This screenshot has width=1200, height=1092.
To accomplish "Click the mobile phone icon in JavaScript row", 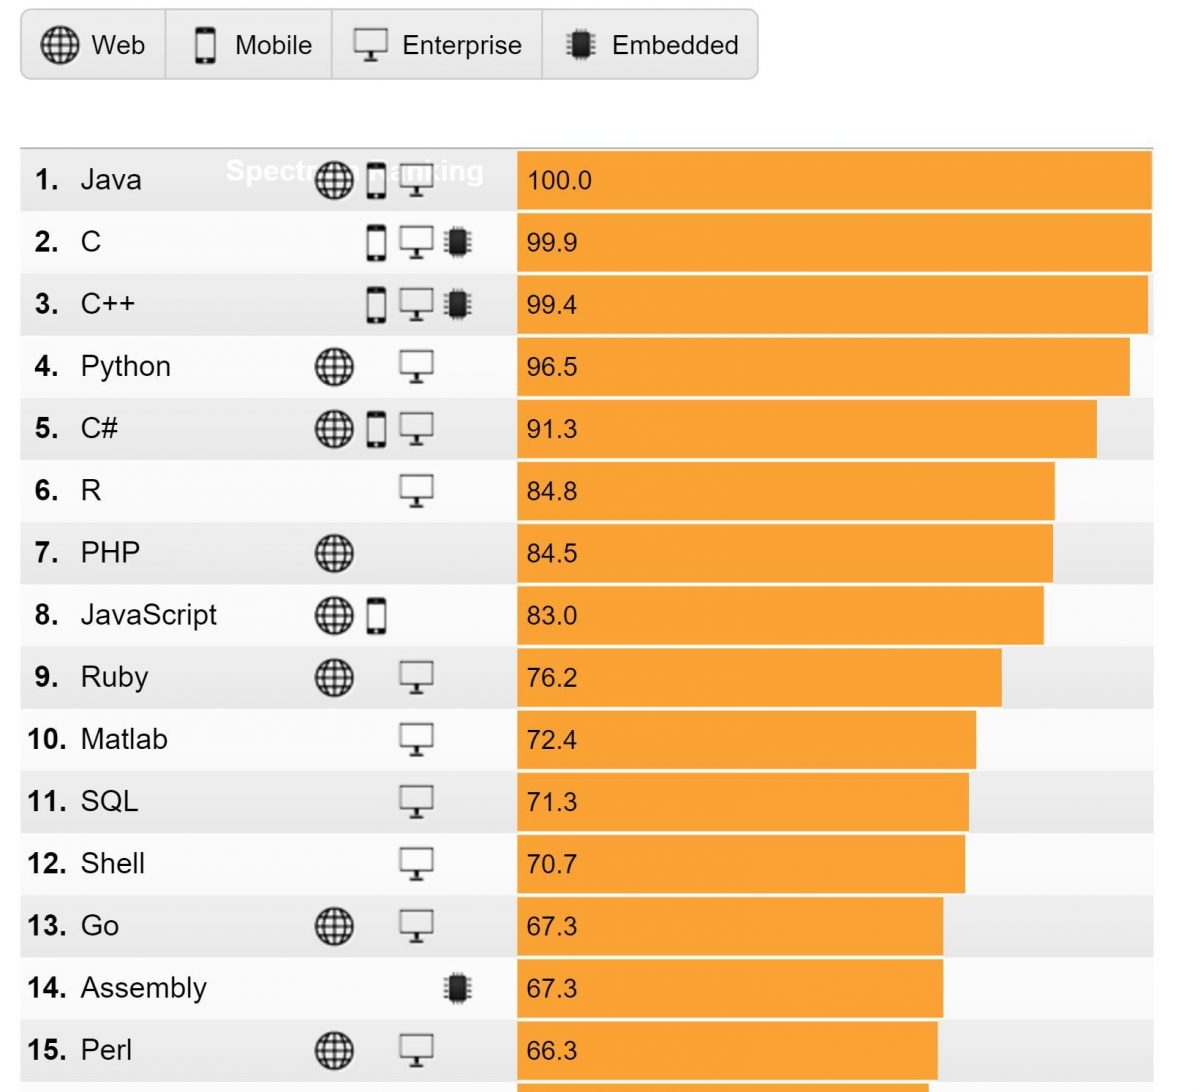I will (x=376, y=615).
